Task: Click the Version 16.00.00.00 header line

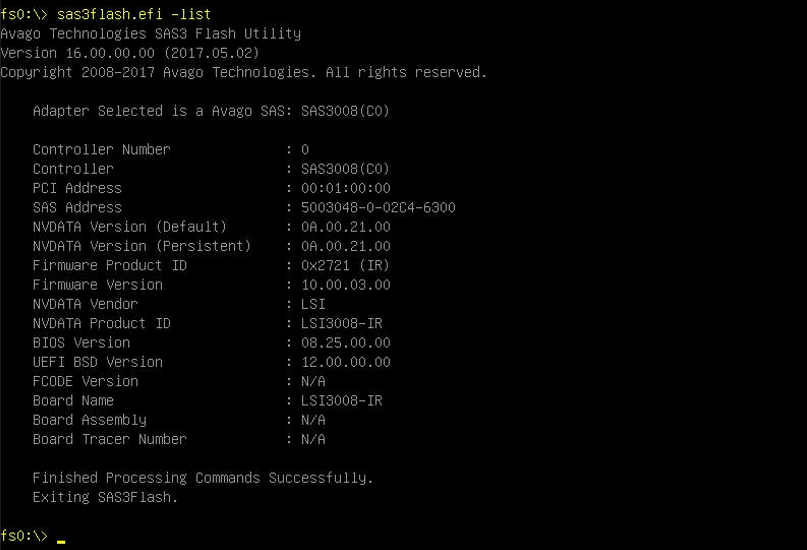Action: tap(130, 53)
